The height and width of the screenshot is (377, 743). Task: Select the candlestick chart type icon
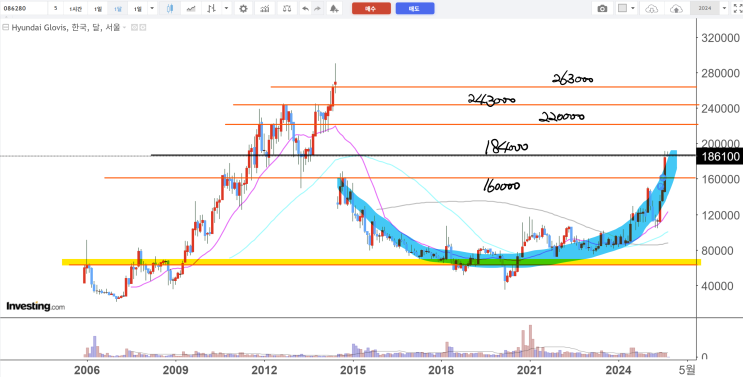pos(170,9)
